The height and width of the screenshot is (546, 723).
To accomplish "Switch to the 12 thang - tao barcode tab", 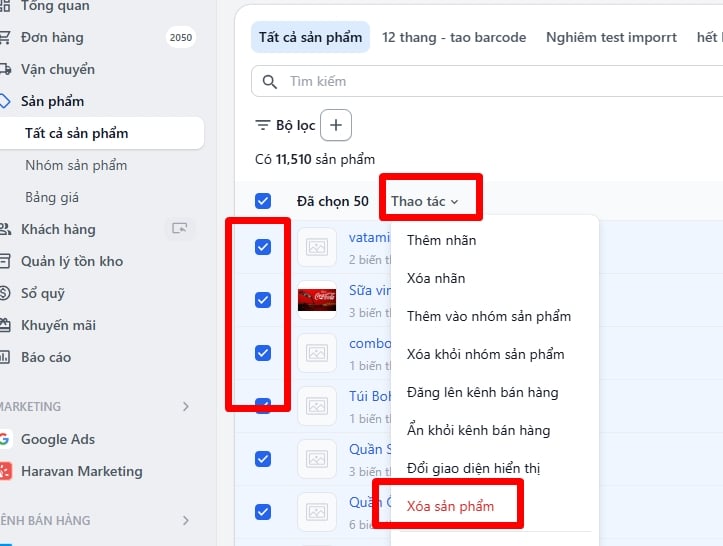I will (454, 37).
